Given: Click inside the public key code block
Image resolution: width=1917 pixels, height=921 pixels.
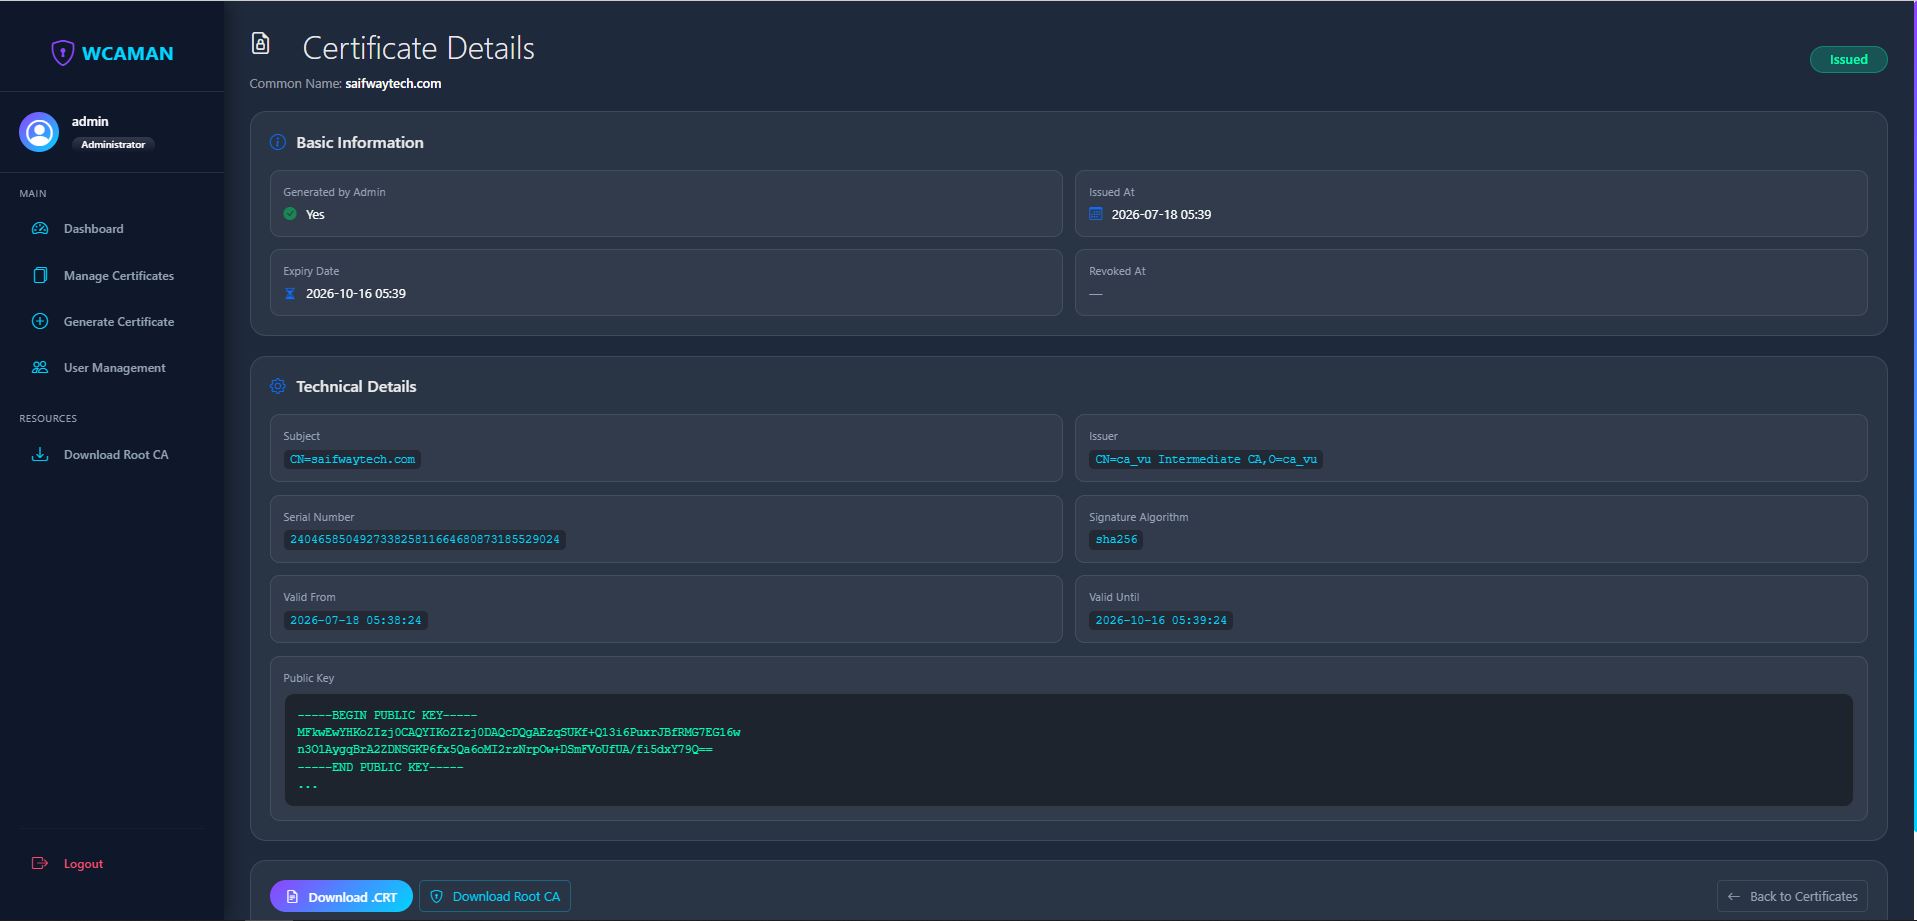Looking at the screenshot, I should point(1069,750).
